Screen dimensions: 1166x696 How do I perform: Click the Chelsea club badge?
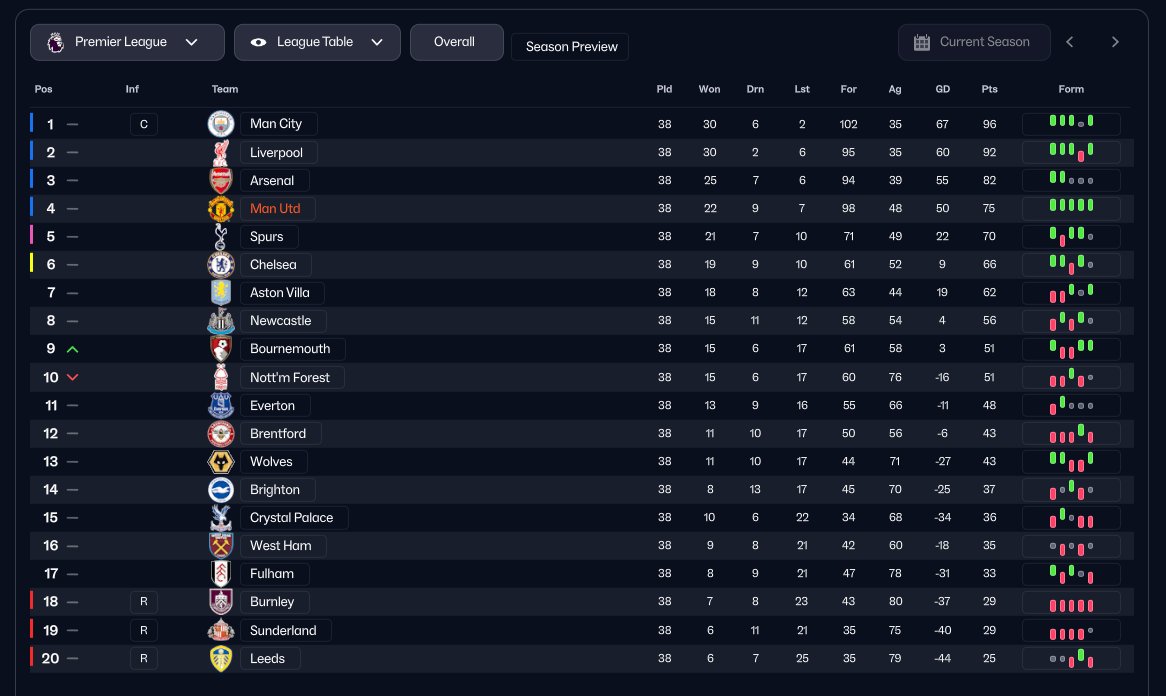pos(221,264)
